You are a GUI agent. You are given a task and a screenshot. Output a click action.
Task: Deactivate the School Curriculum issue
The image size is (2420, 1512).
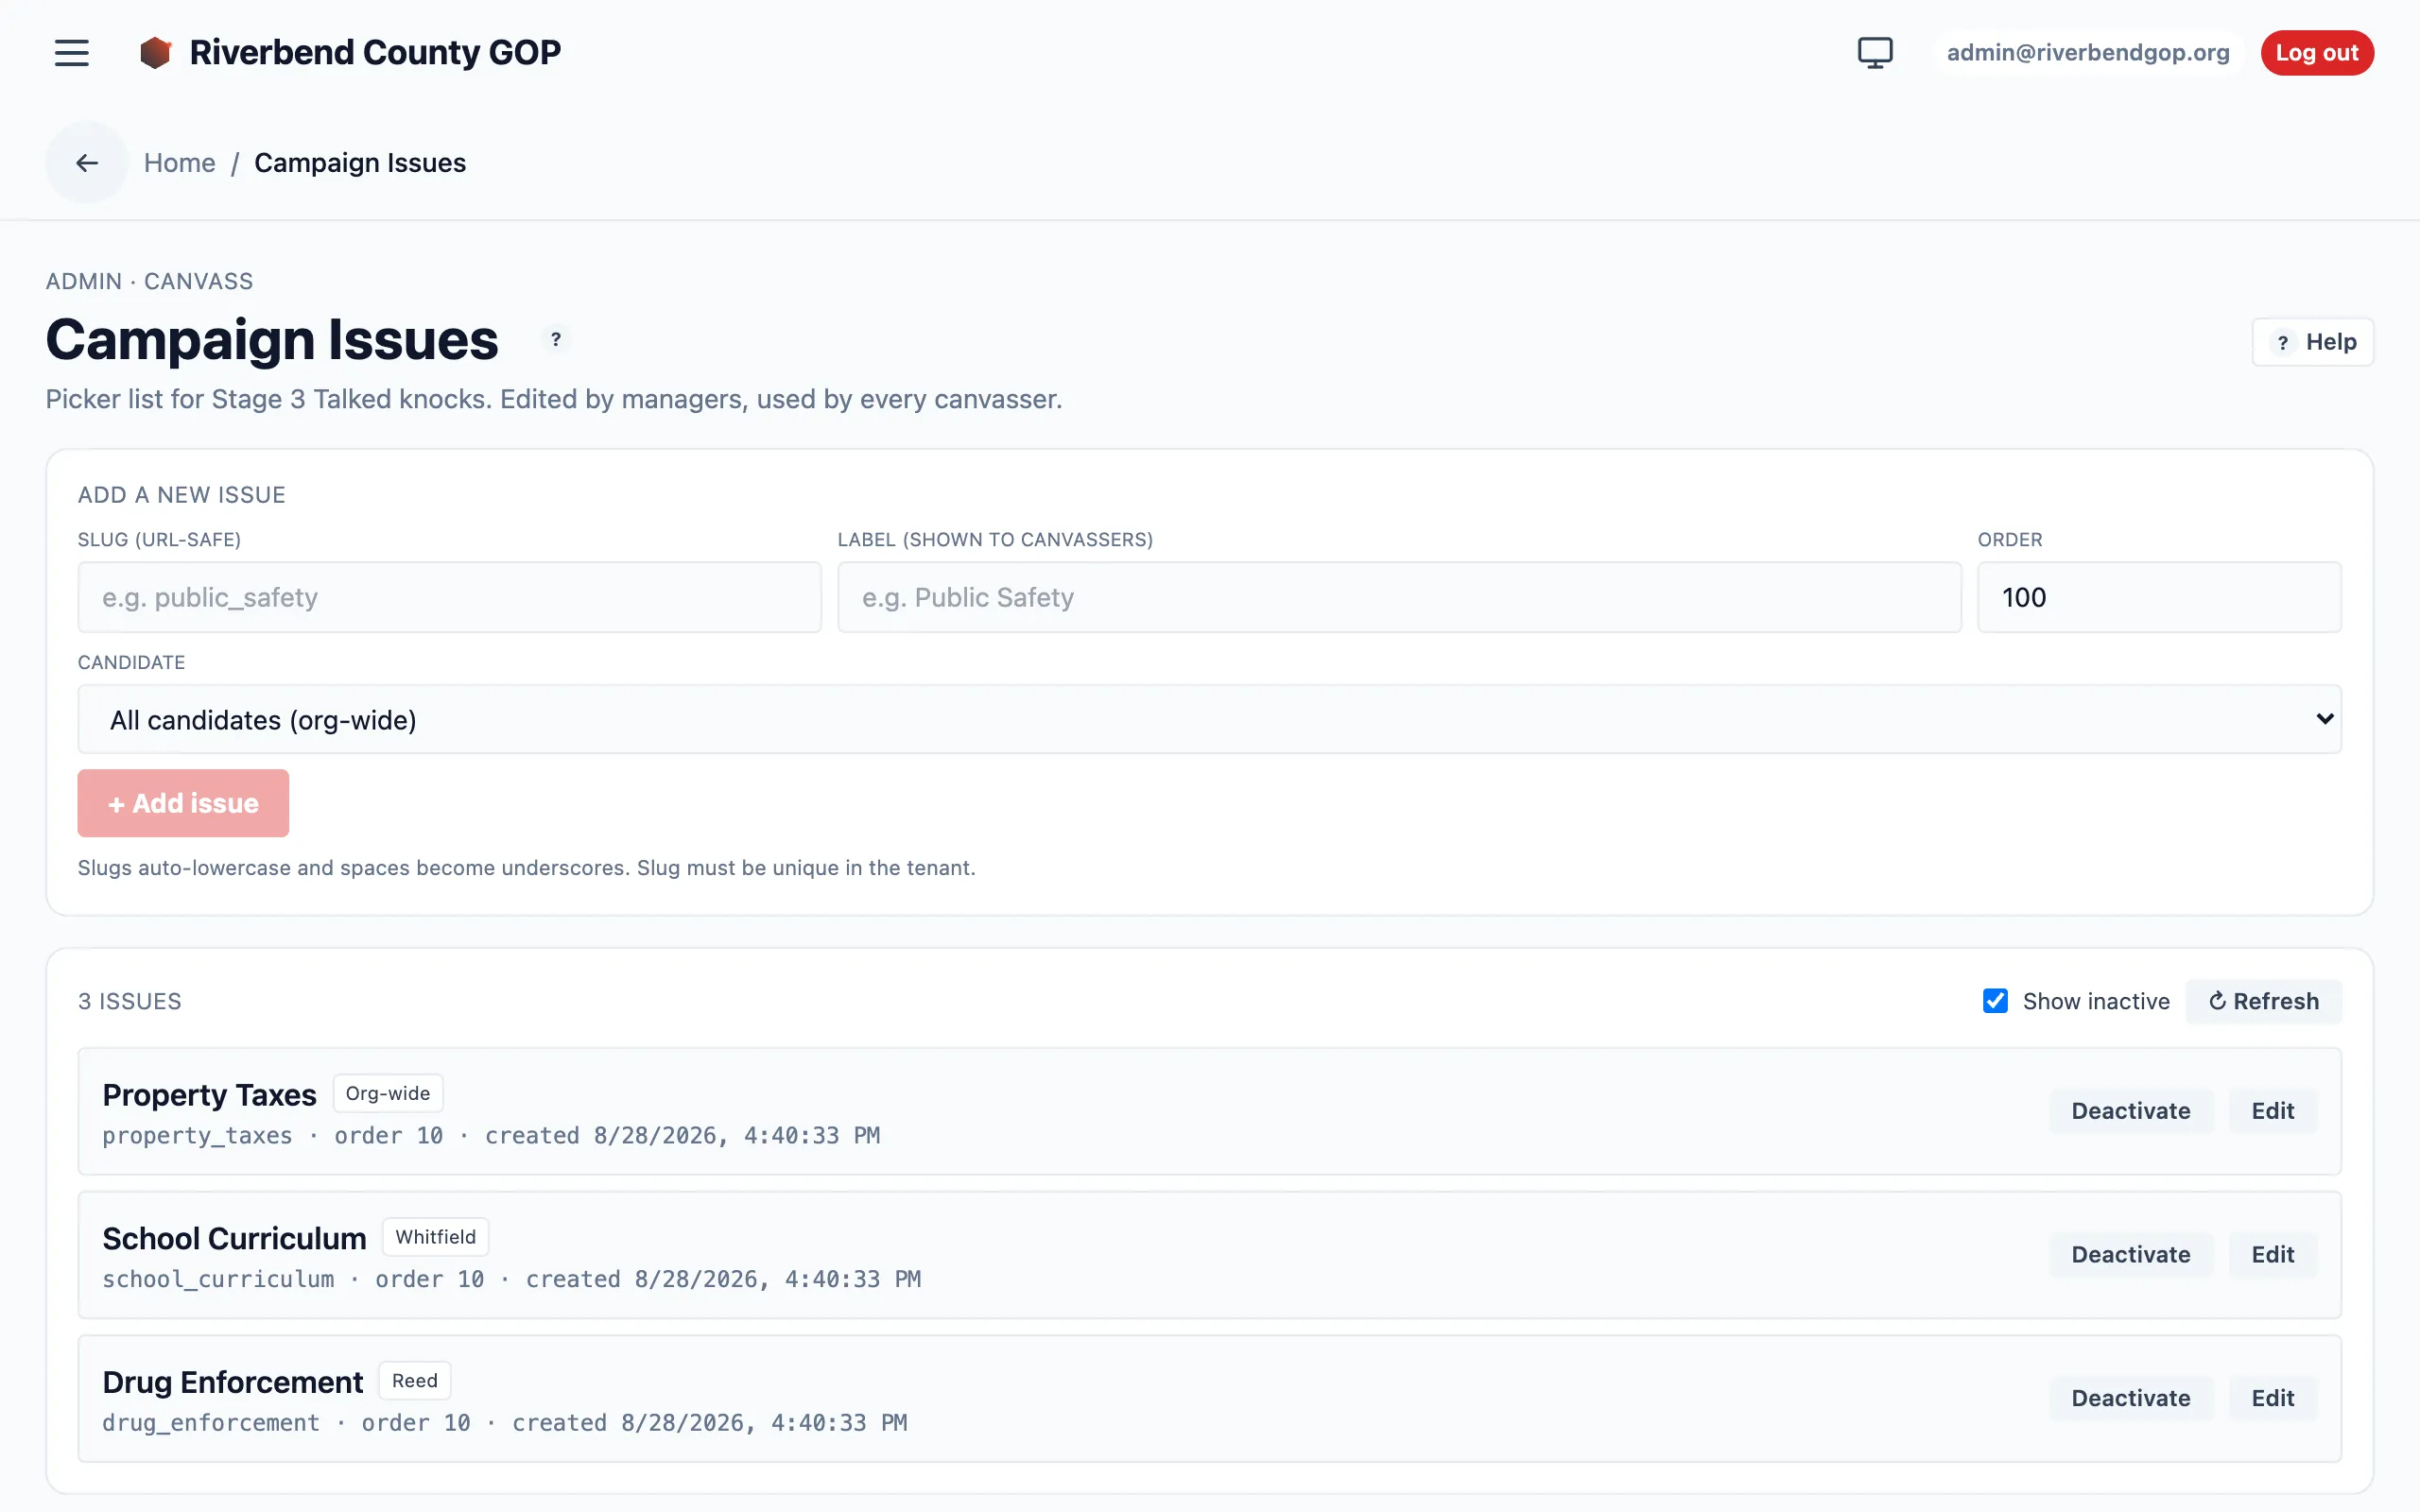[2130, 1254]
